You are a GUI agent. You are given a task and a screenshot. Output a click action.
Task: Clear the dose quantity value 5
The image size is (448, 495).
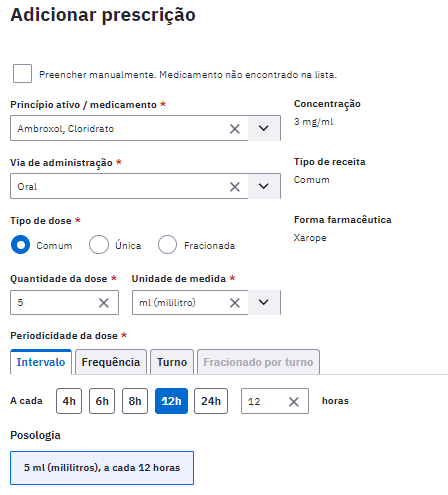[x=104, y=303]
